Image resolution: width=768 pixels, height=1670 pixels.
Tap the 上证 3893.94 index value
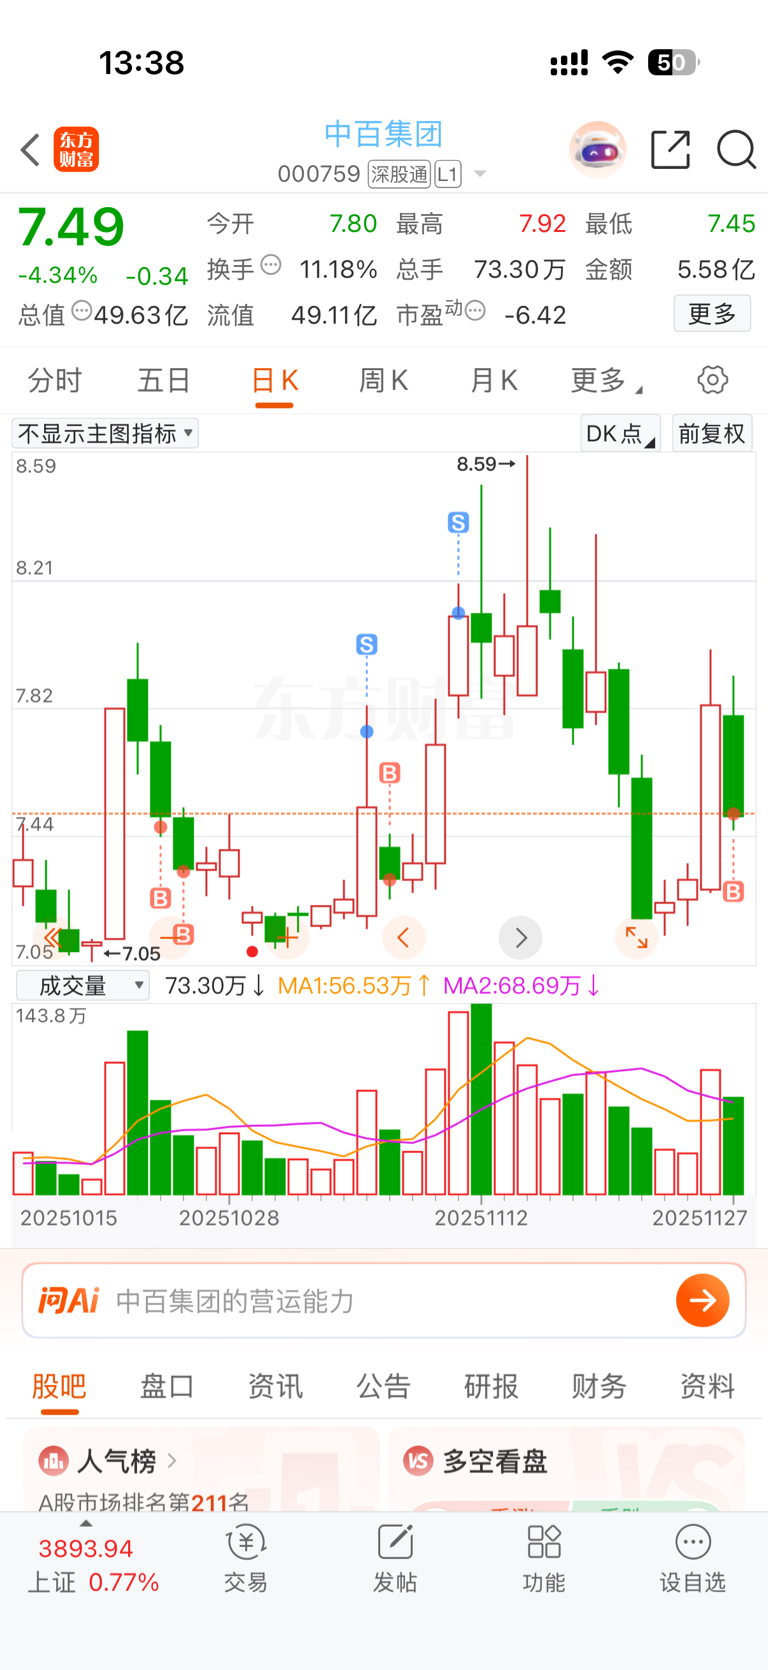click(86, 1548)
